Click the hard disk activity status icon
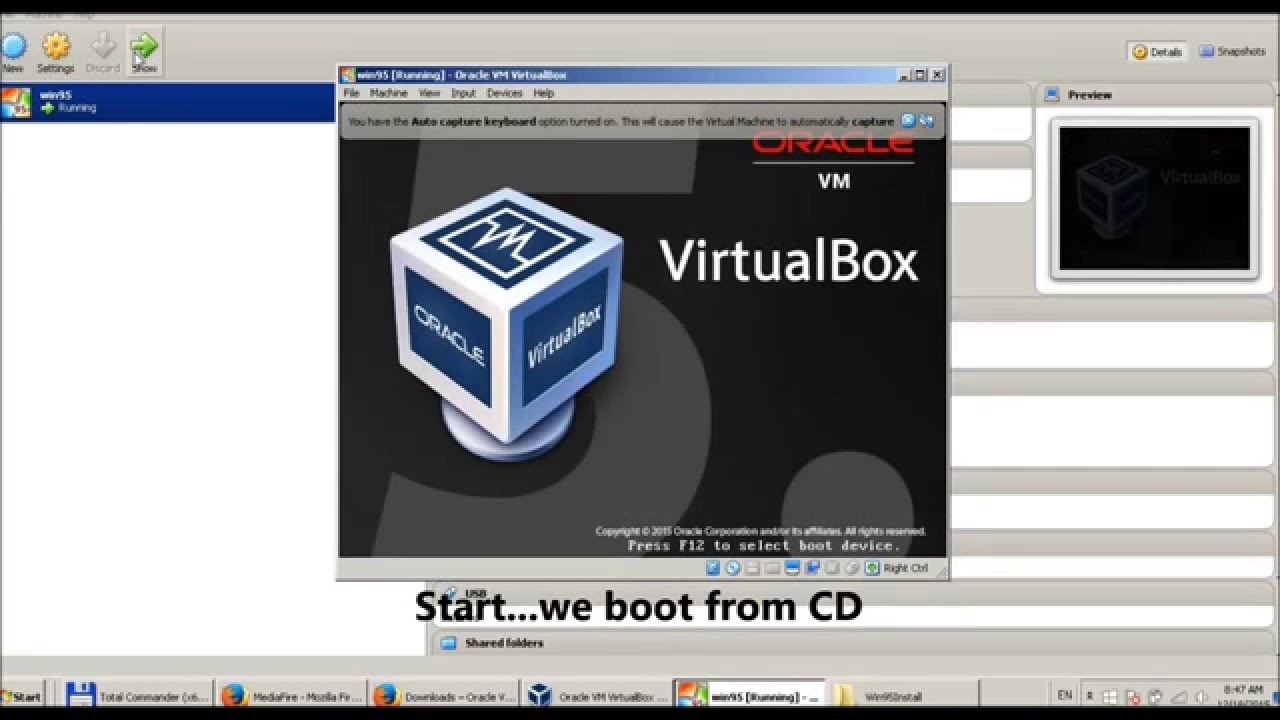 713,568
